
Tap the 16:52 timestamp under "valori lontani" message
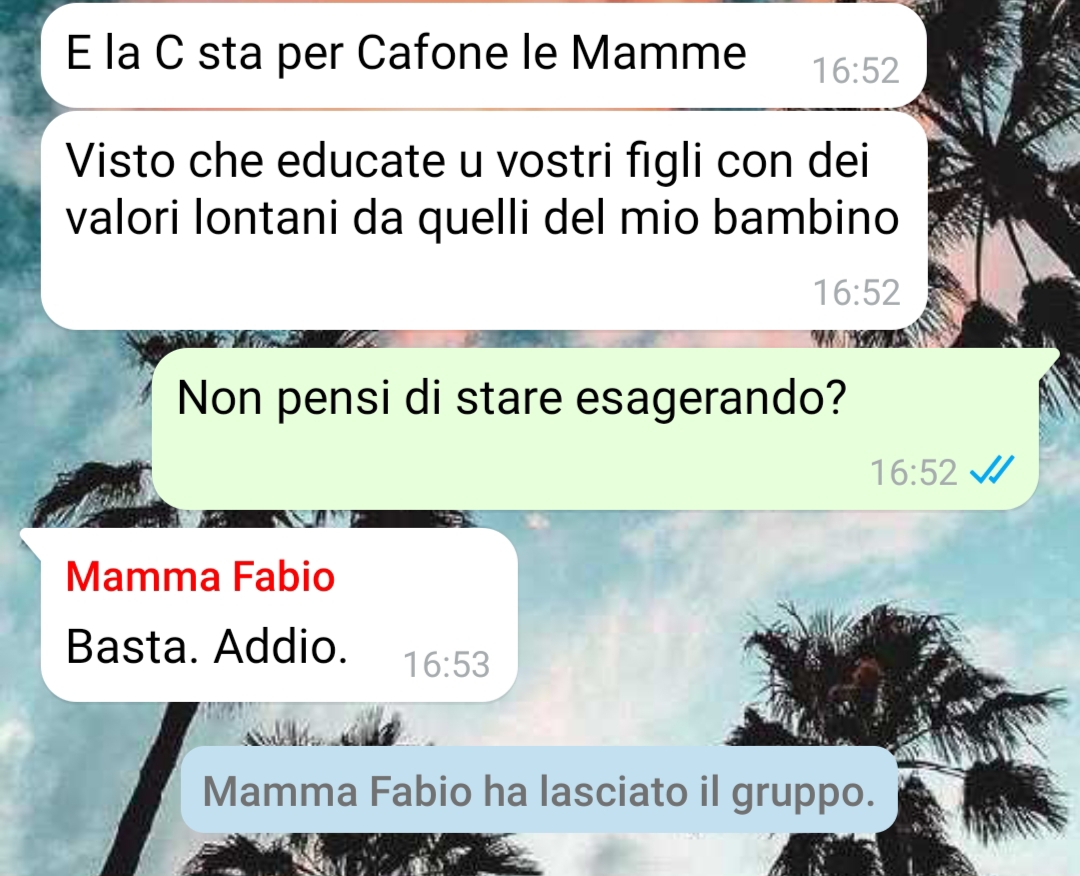click(856, 292)
